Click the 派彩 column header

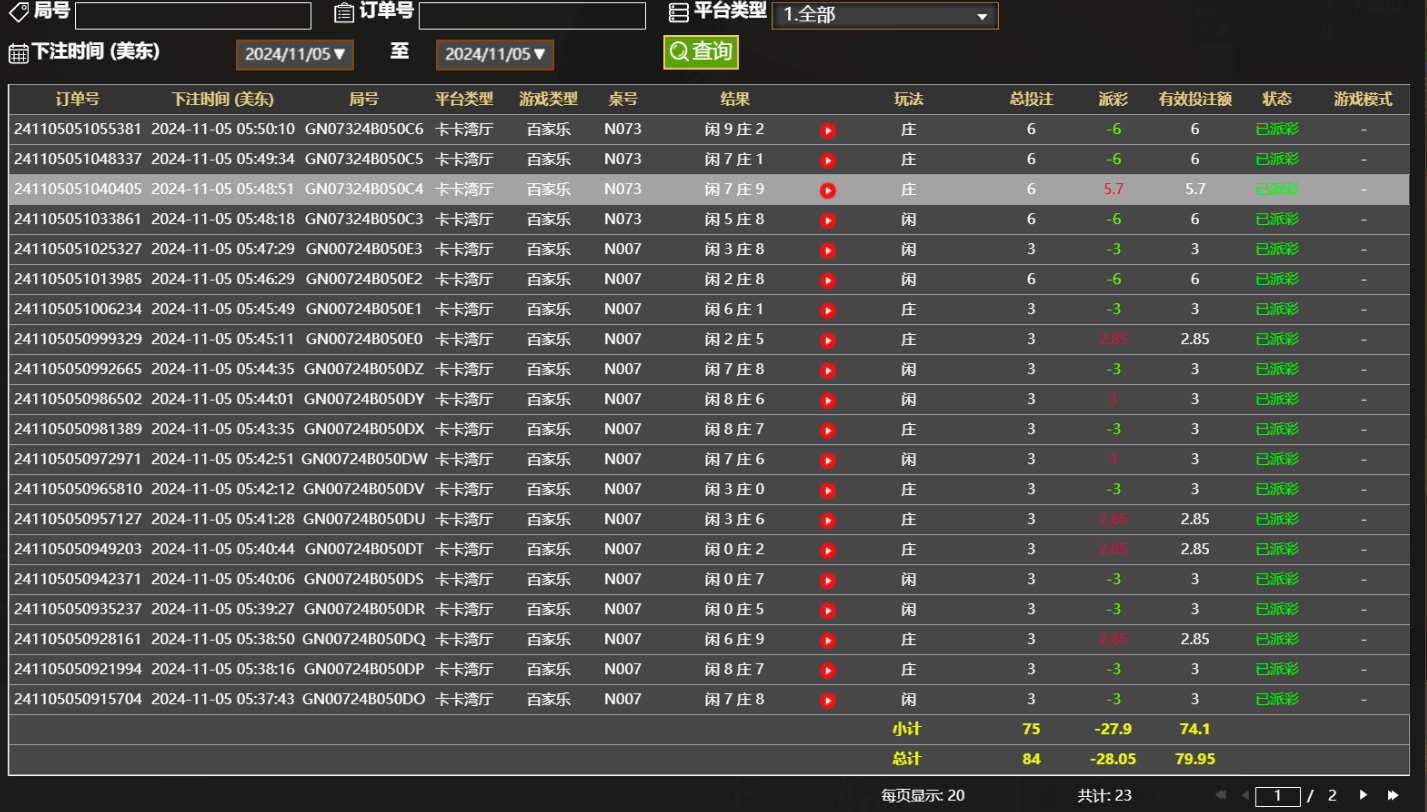point(1115,99)
